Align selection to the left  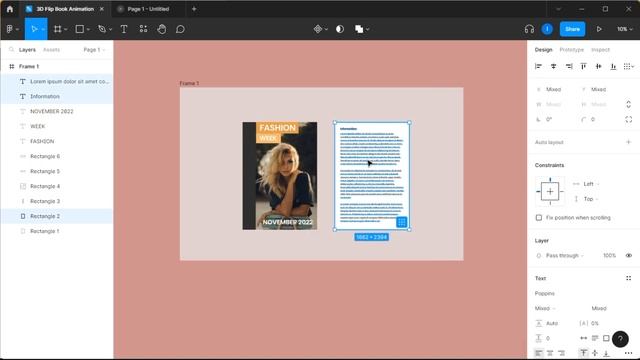(x=538, y=66)
